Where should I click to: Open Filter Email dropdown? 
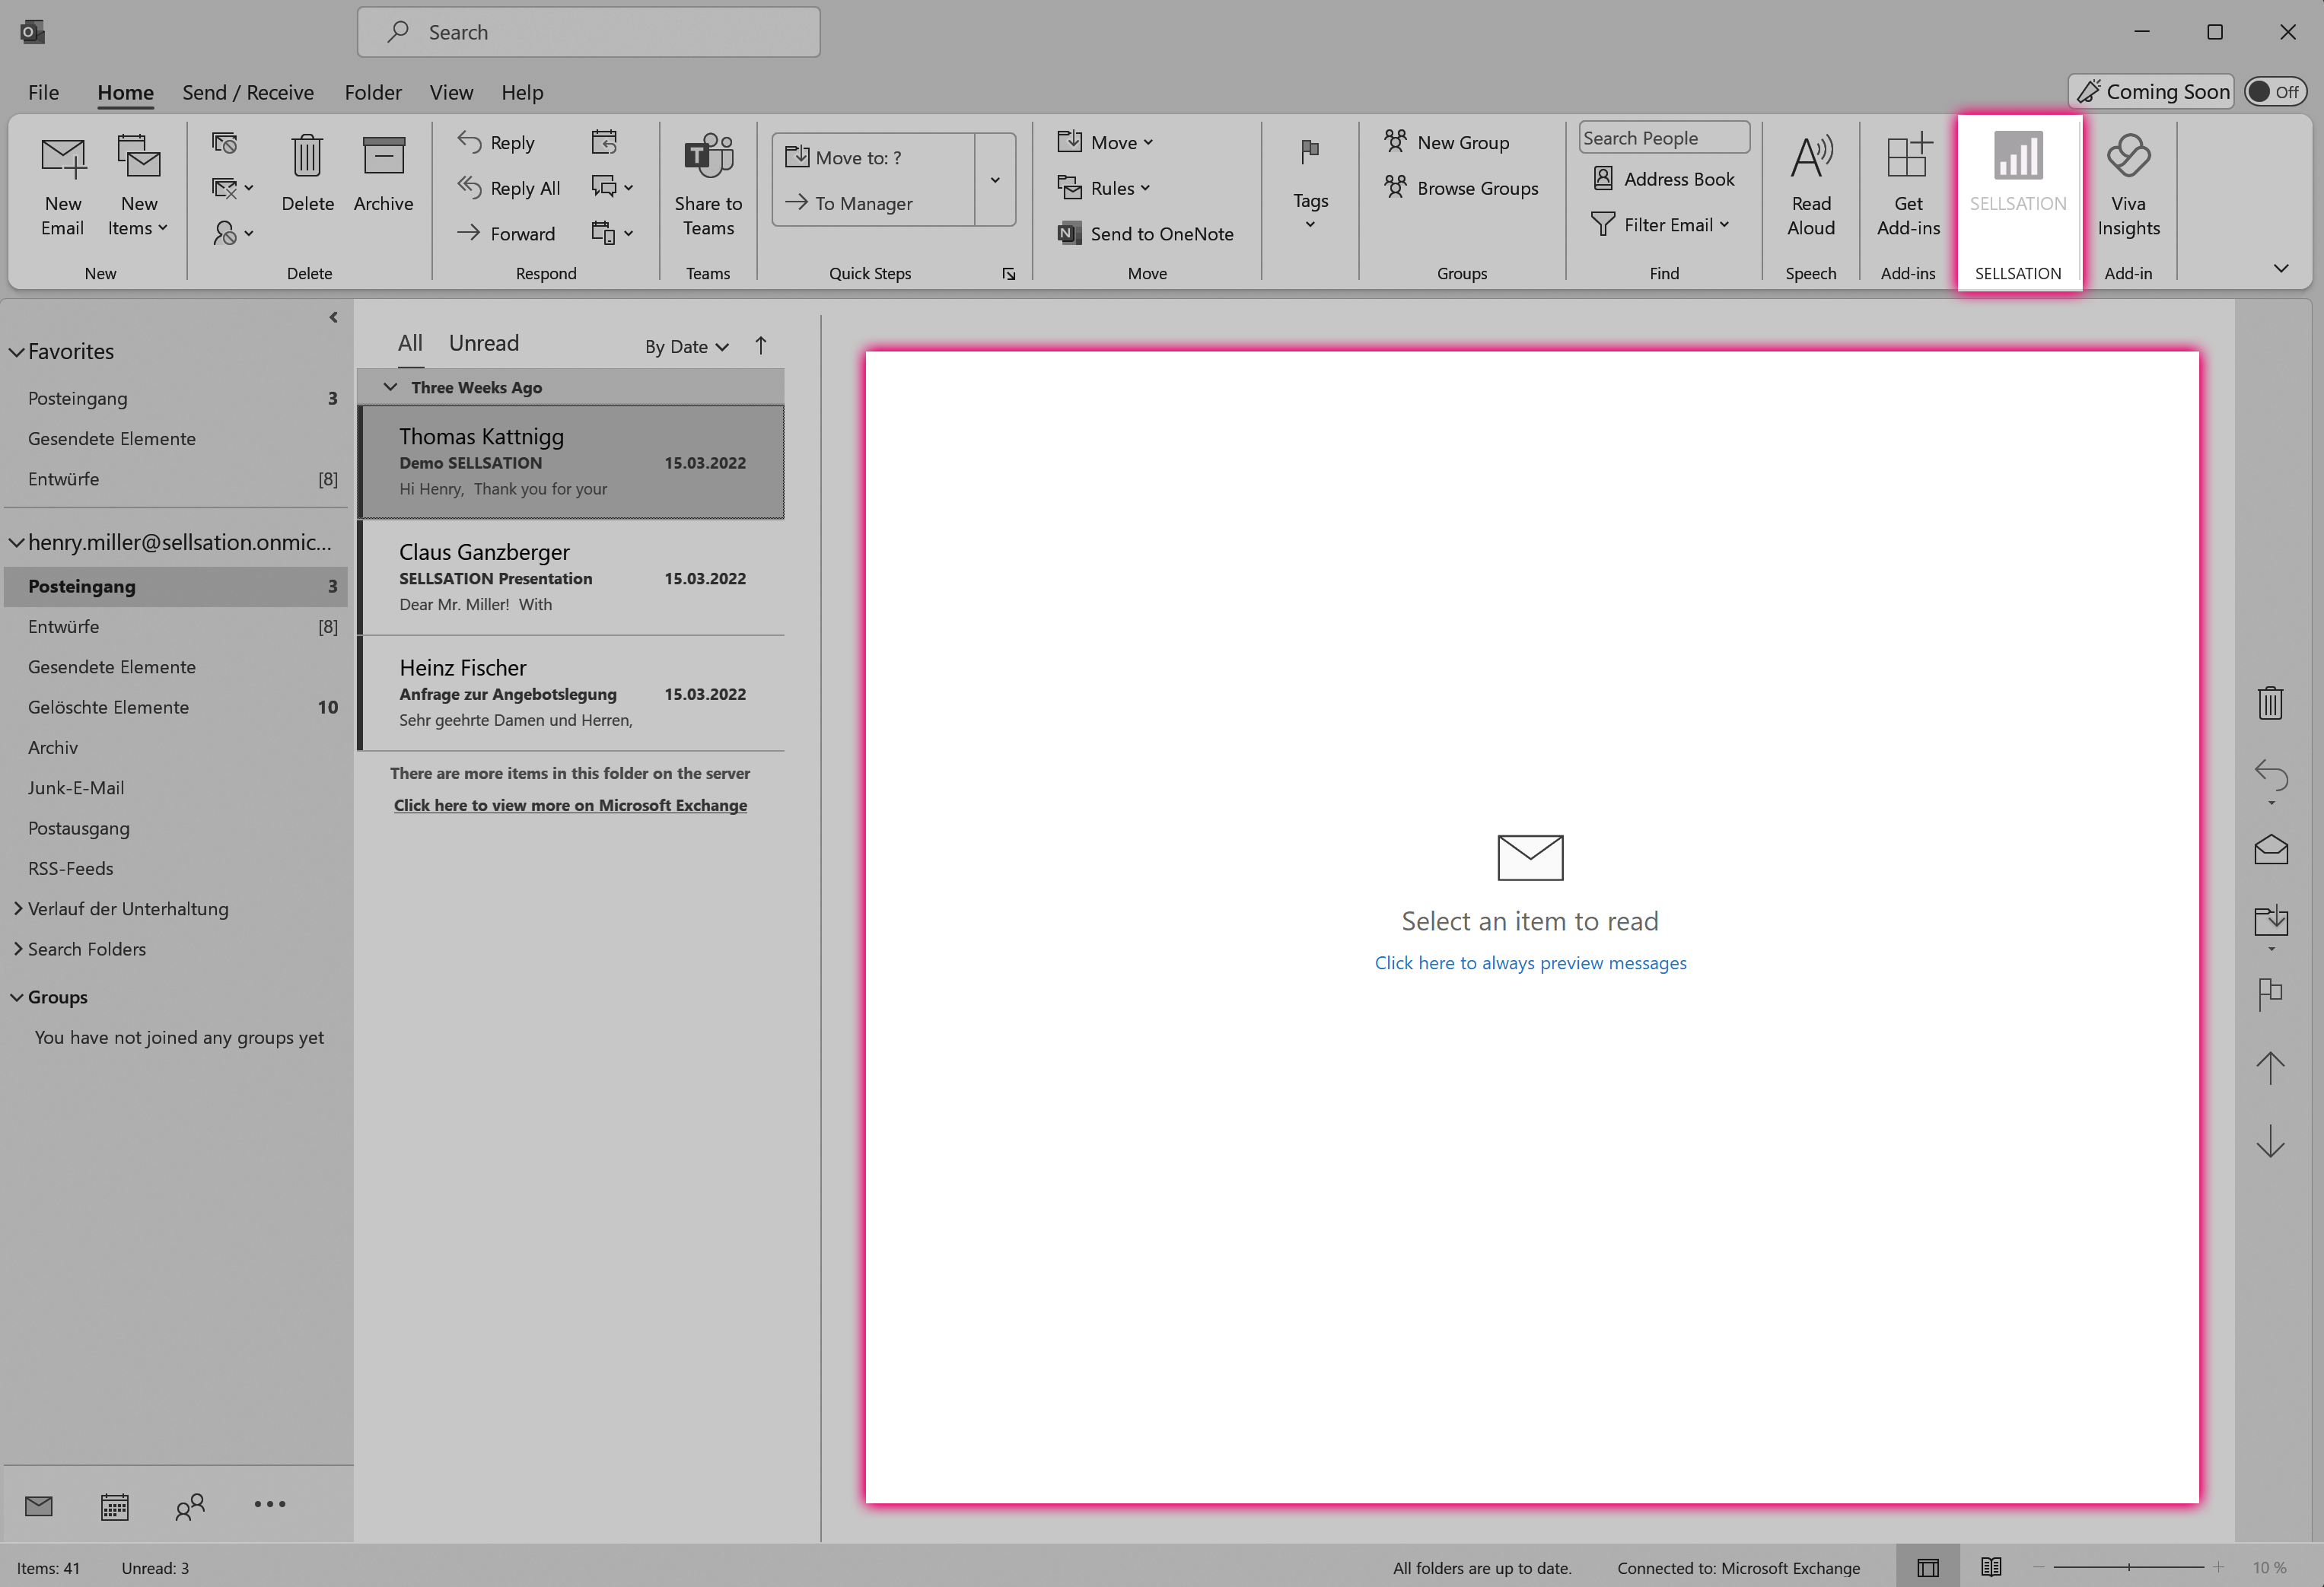1659,225
